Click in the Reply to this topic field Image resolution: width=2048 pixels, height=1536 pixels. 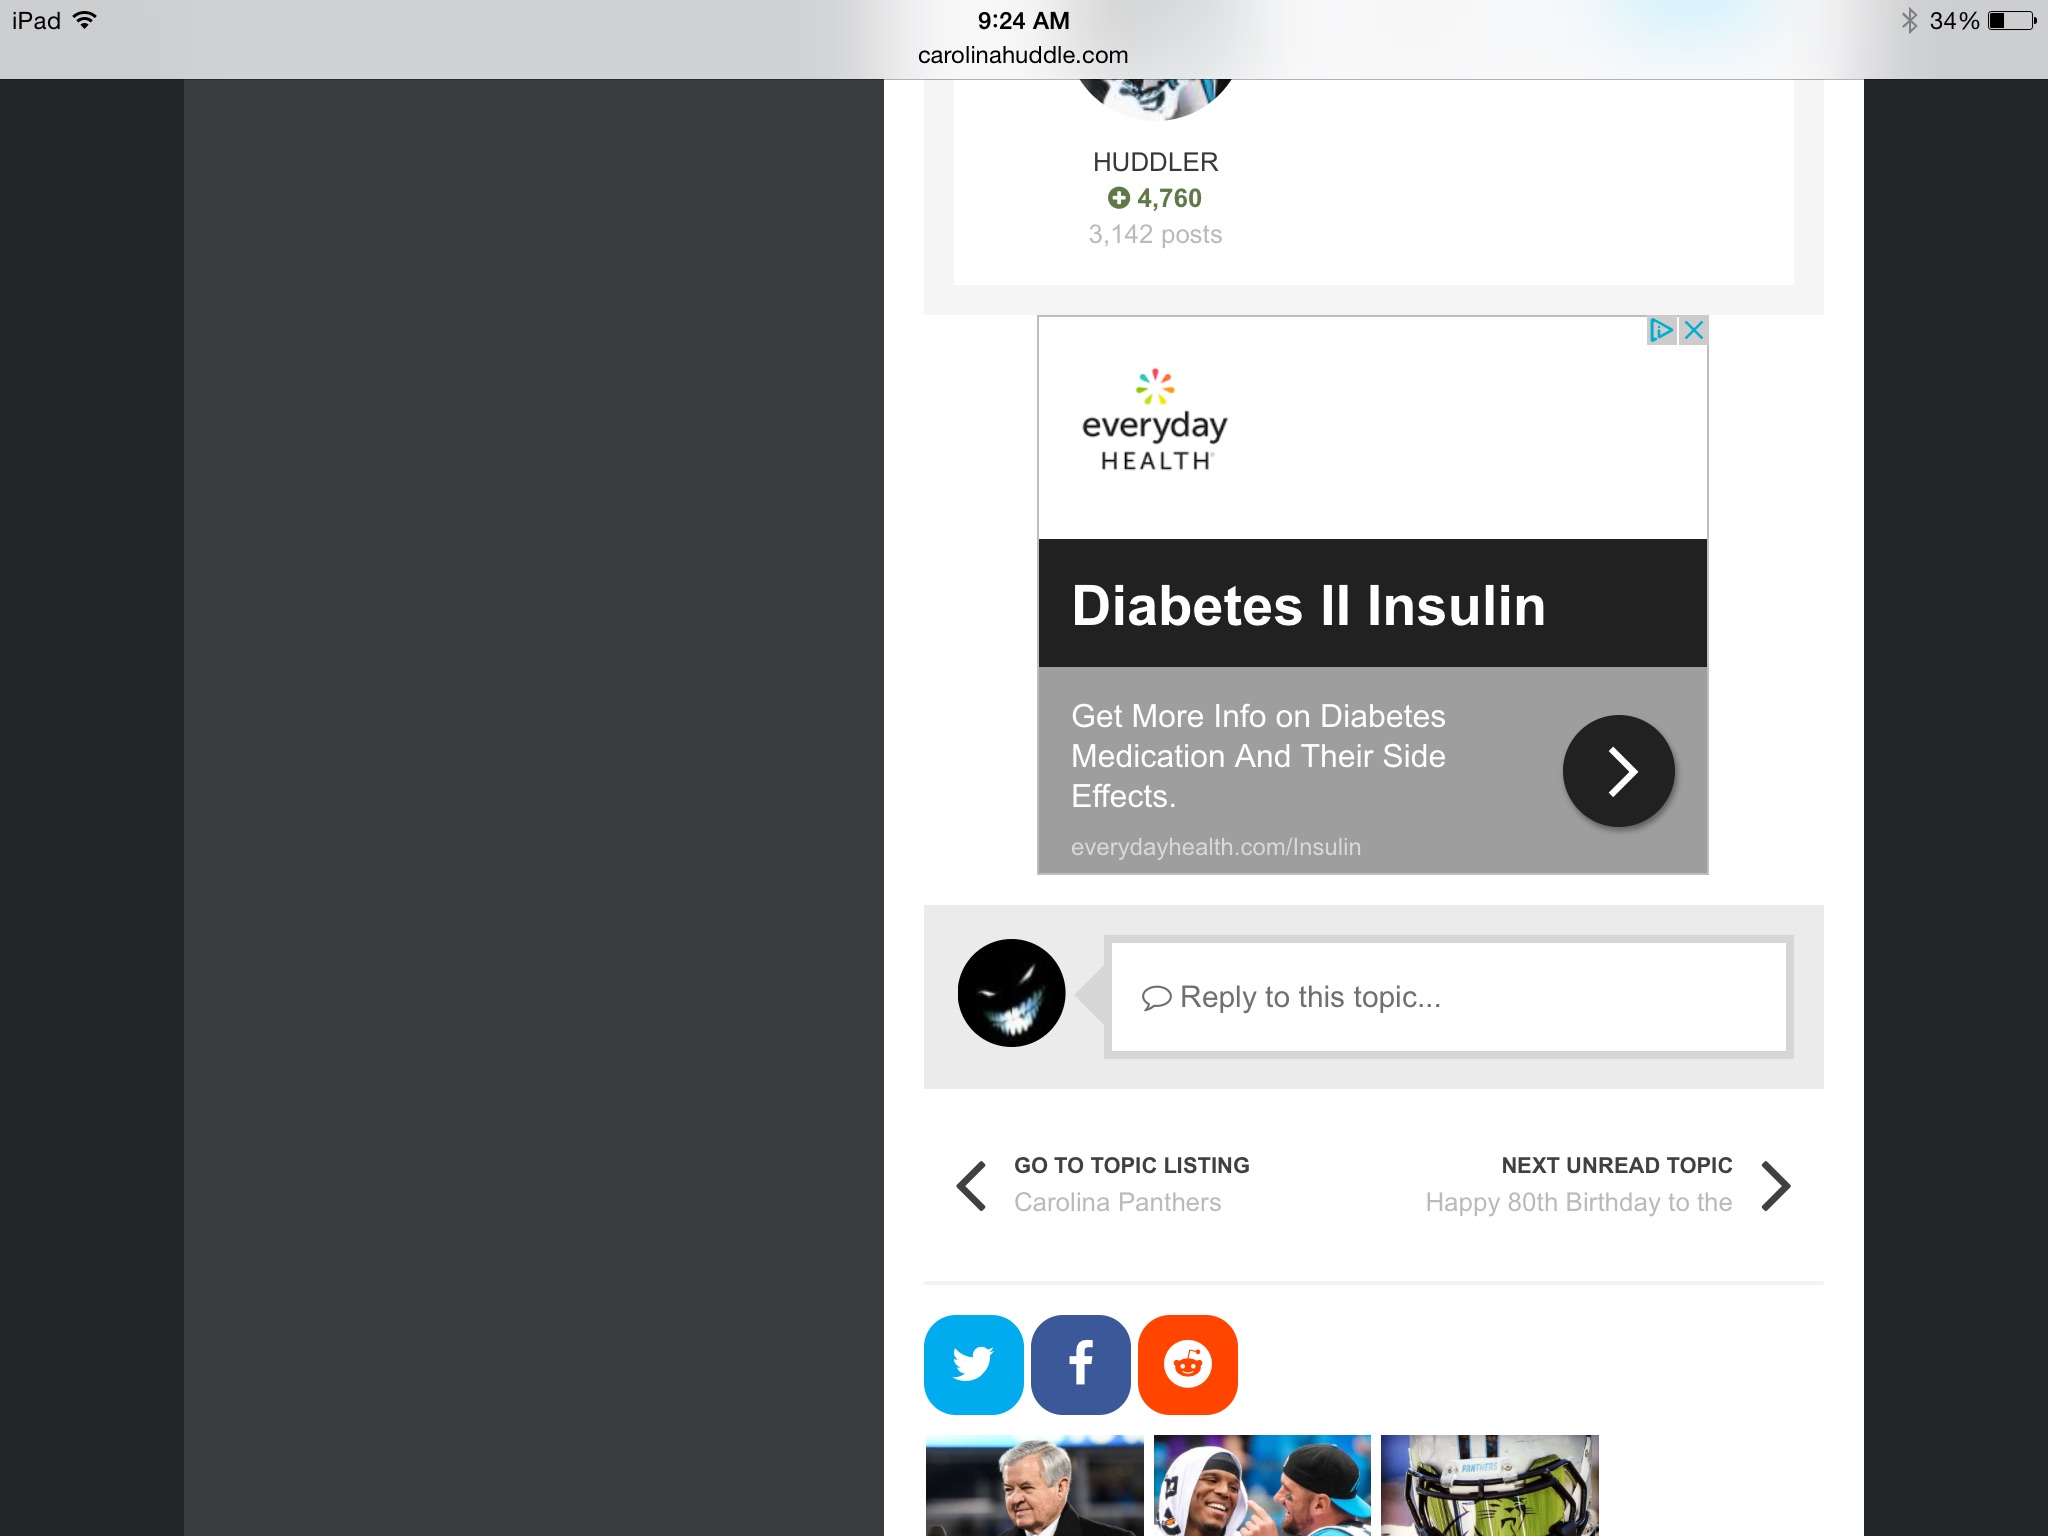1448,997
